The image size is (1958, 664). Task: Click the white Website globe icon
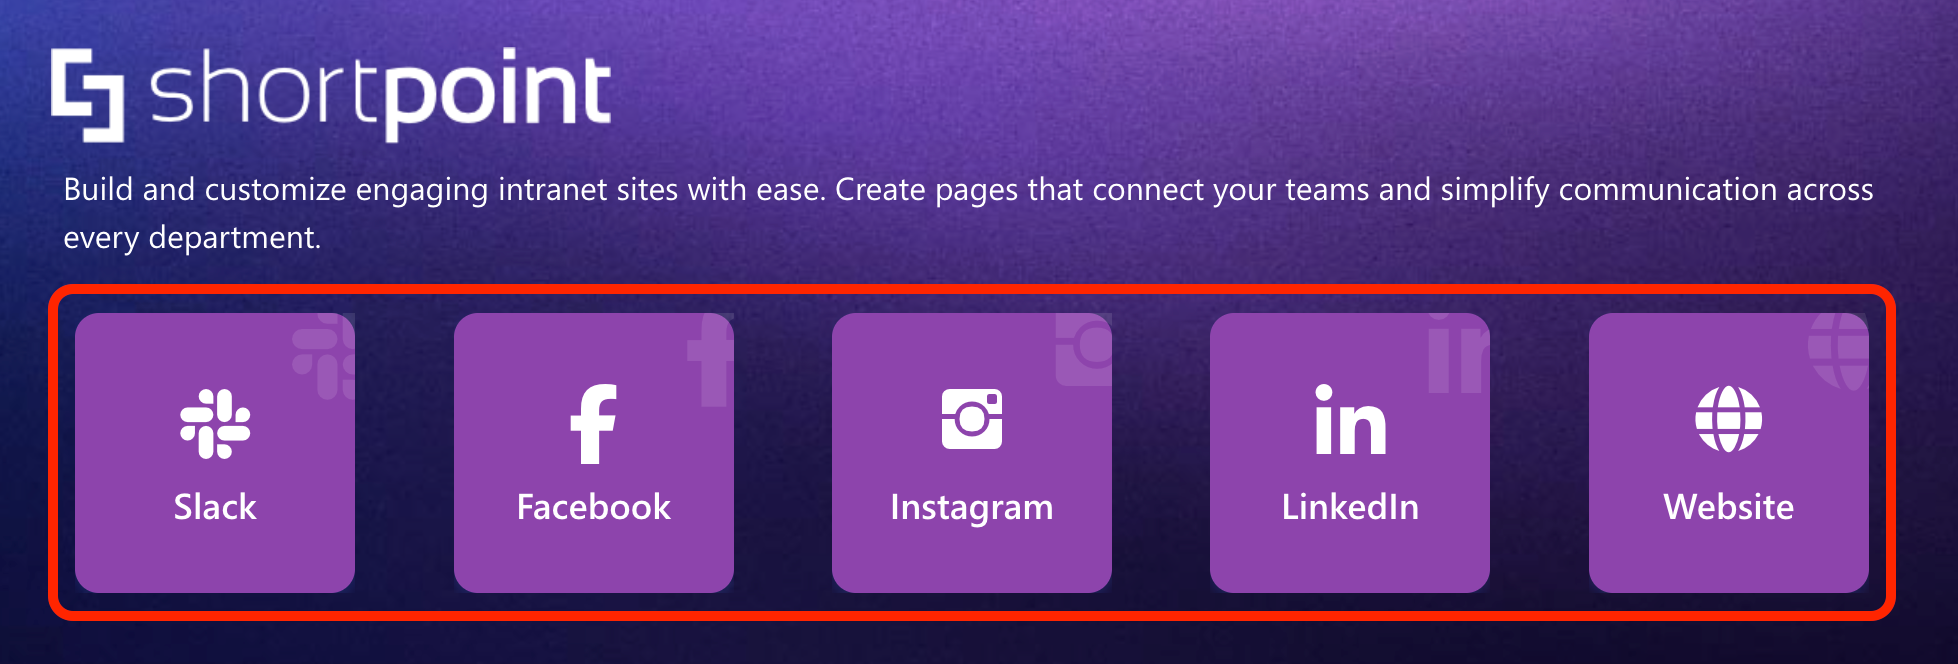(1729, 419)
